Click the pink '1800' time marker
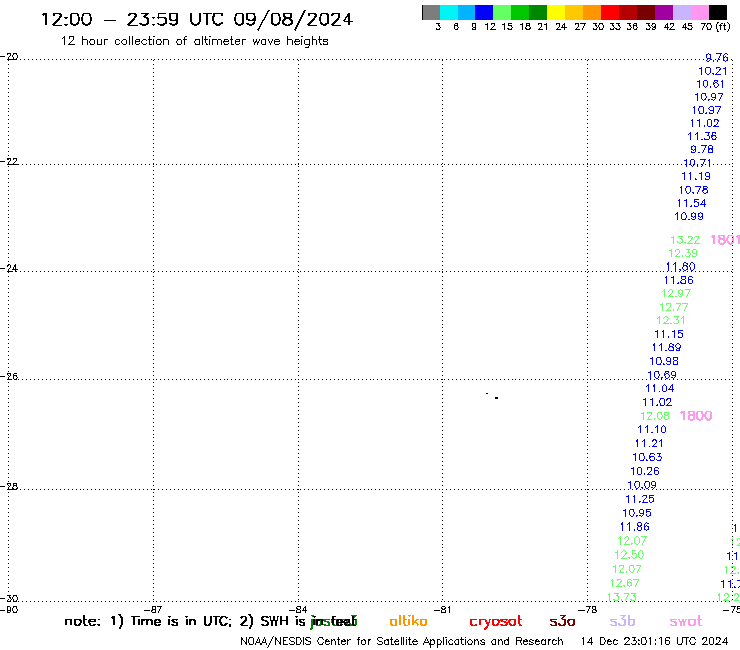This screenshot has width=740, height=650. click(x=696, y=416)
